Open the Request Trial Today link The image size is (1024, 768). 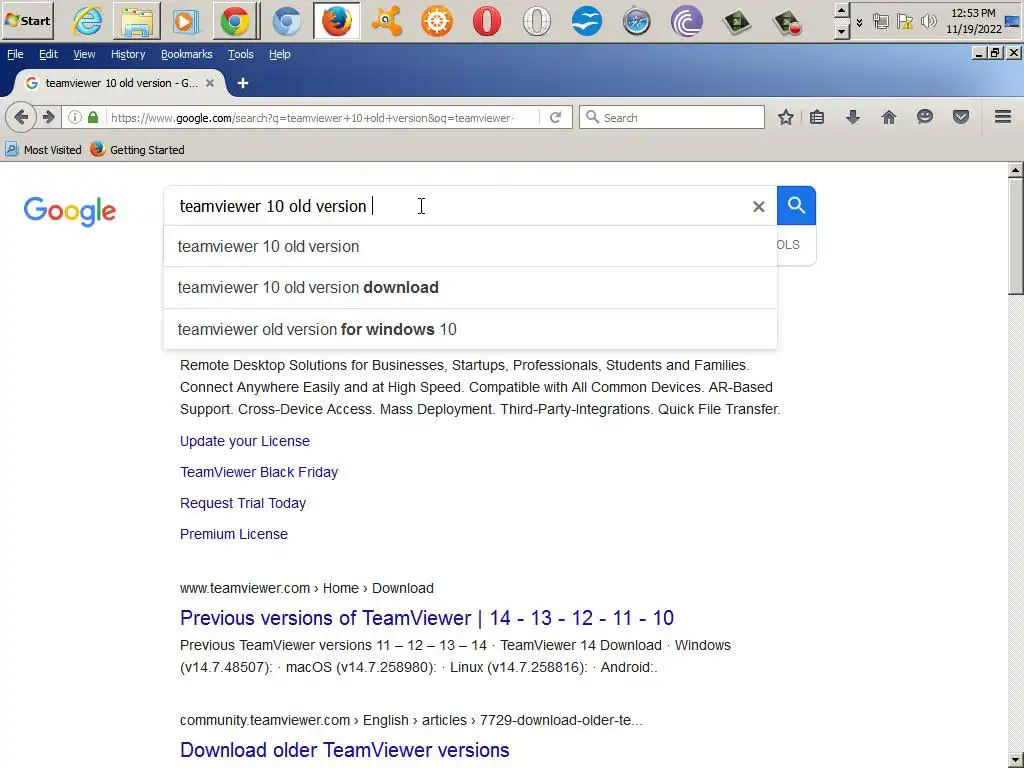pos(243,503)
